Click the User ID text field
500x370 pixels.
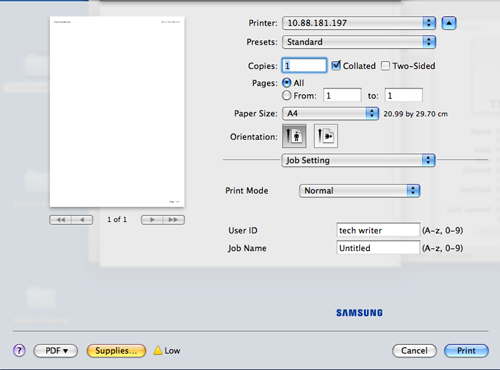[x=378, y=230]
